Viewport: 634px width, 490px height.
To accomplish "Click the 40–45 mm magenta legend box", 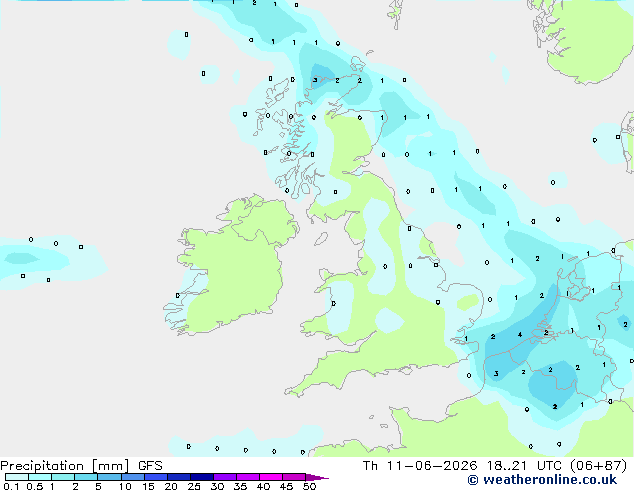I will tap(271, 477).
